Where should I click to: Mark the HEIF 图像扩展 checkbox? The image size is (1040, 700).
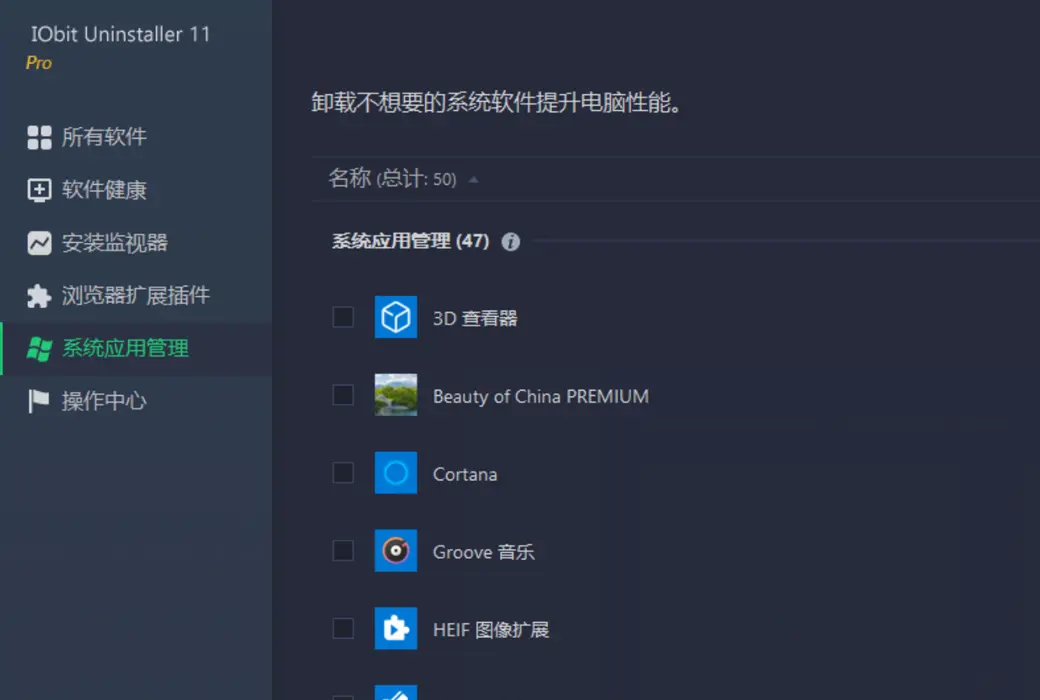343,628
